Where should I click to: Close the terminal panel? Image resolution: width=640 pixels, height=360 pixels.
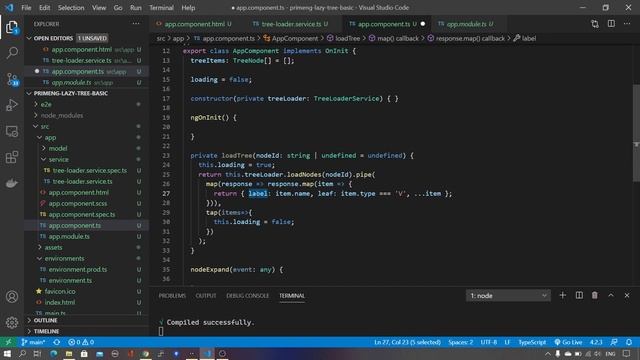pos(627,295)
